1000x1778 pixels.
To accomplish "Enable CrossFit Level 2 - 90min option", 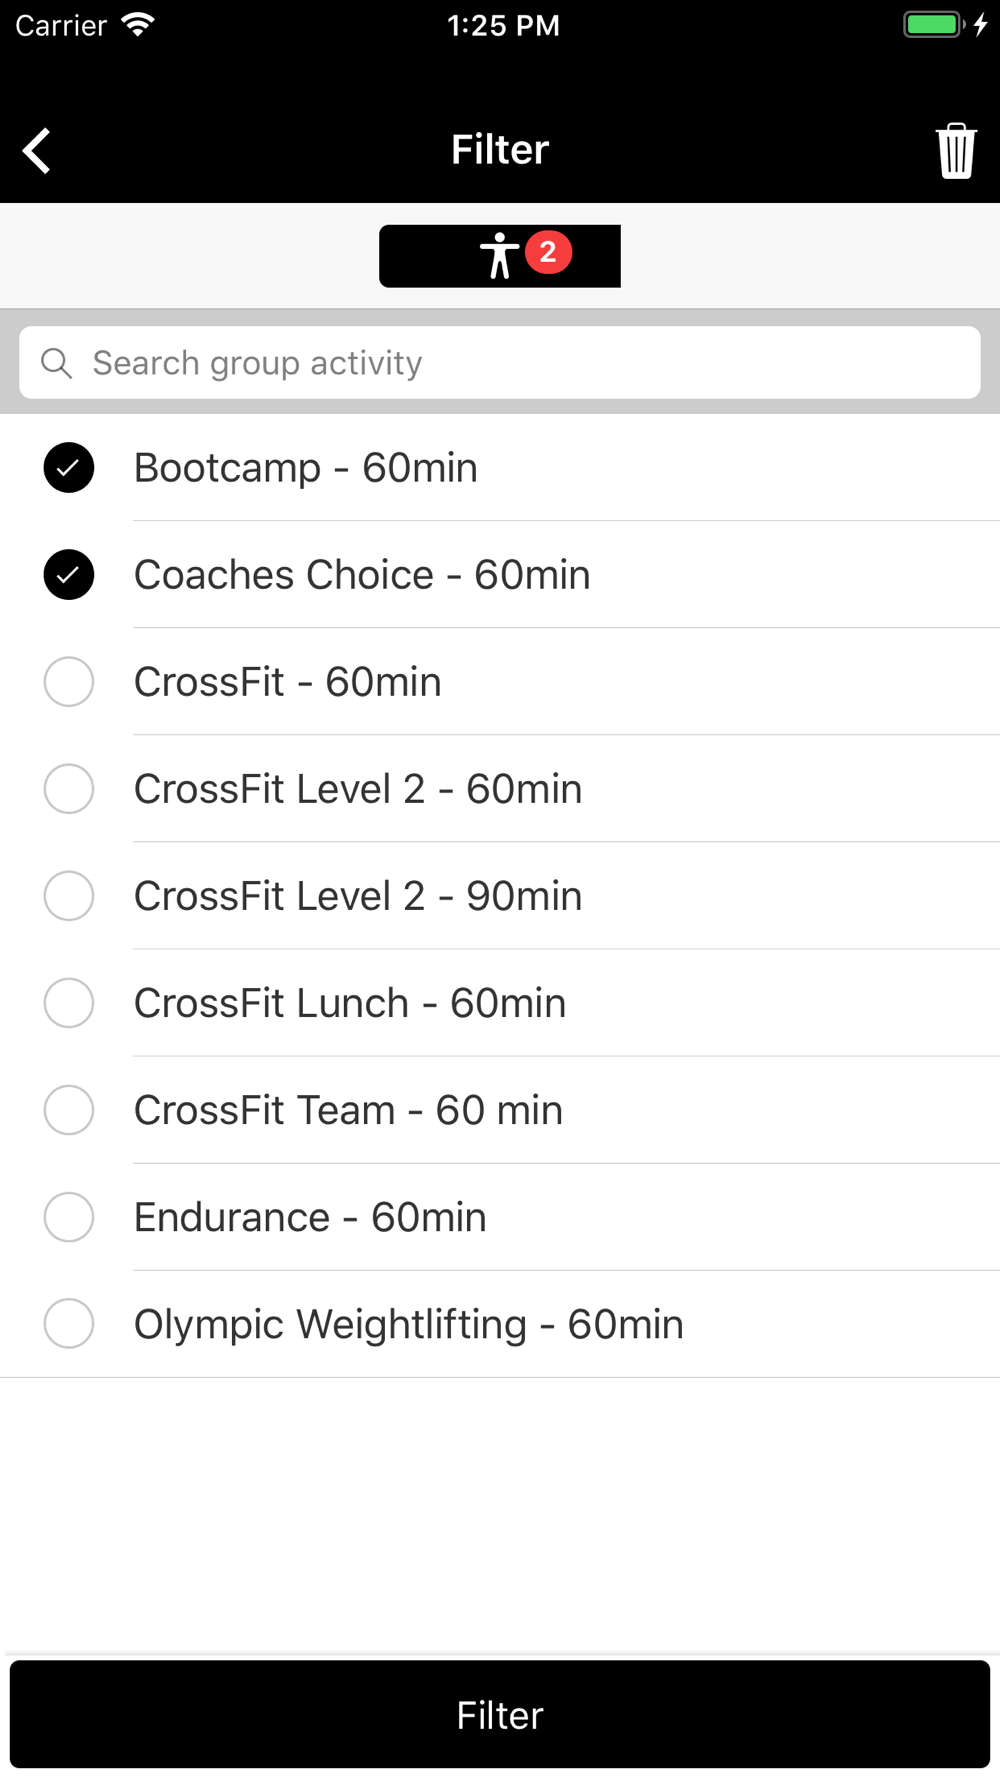I will click(x=69, y=896).
